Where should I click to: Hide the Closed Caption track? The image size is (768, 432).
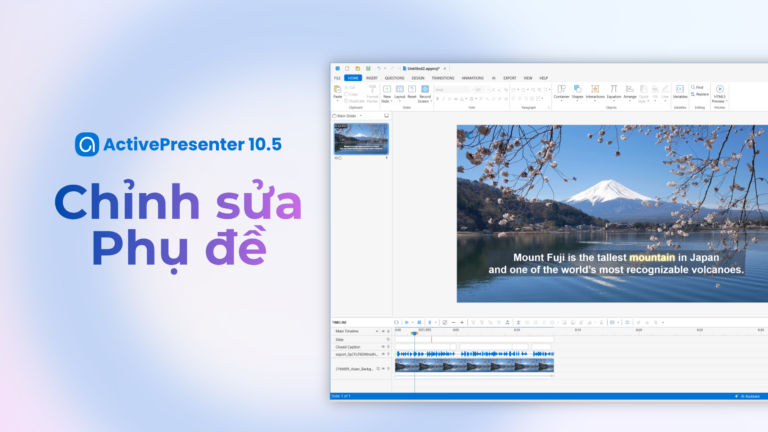pyautogui.click(x=383, y=347)
